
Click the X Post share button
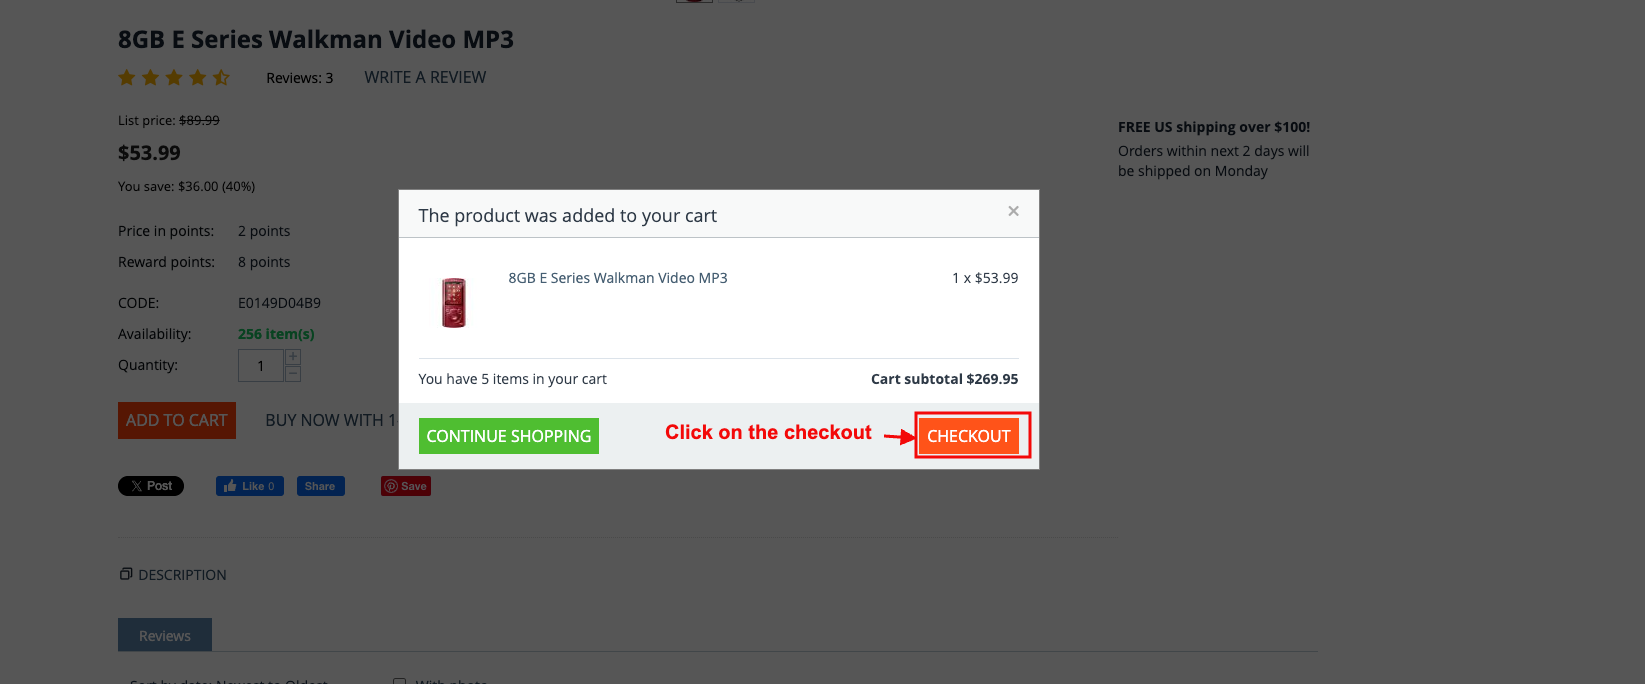(151, 486)
